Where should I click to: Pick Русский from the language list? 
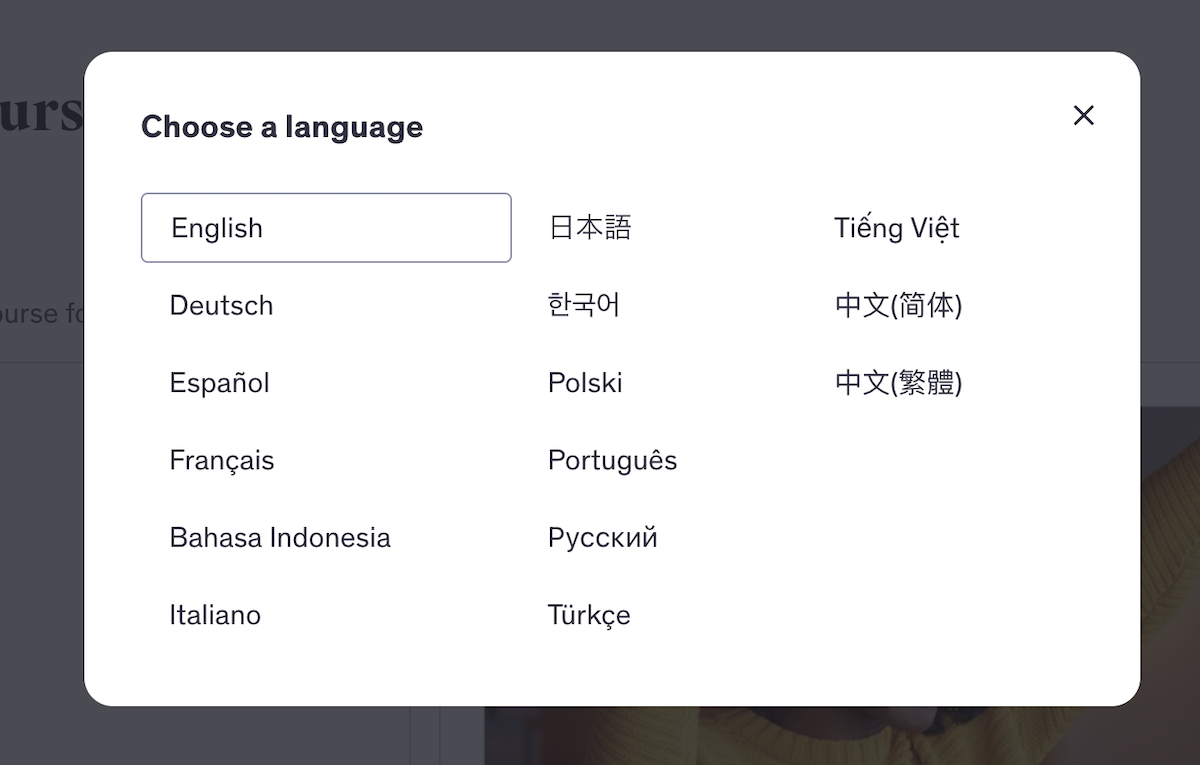click(x=602, y=538)
